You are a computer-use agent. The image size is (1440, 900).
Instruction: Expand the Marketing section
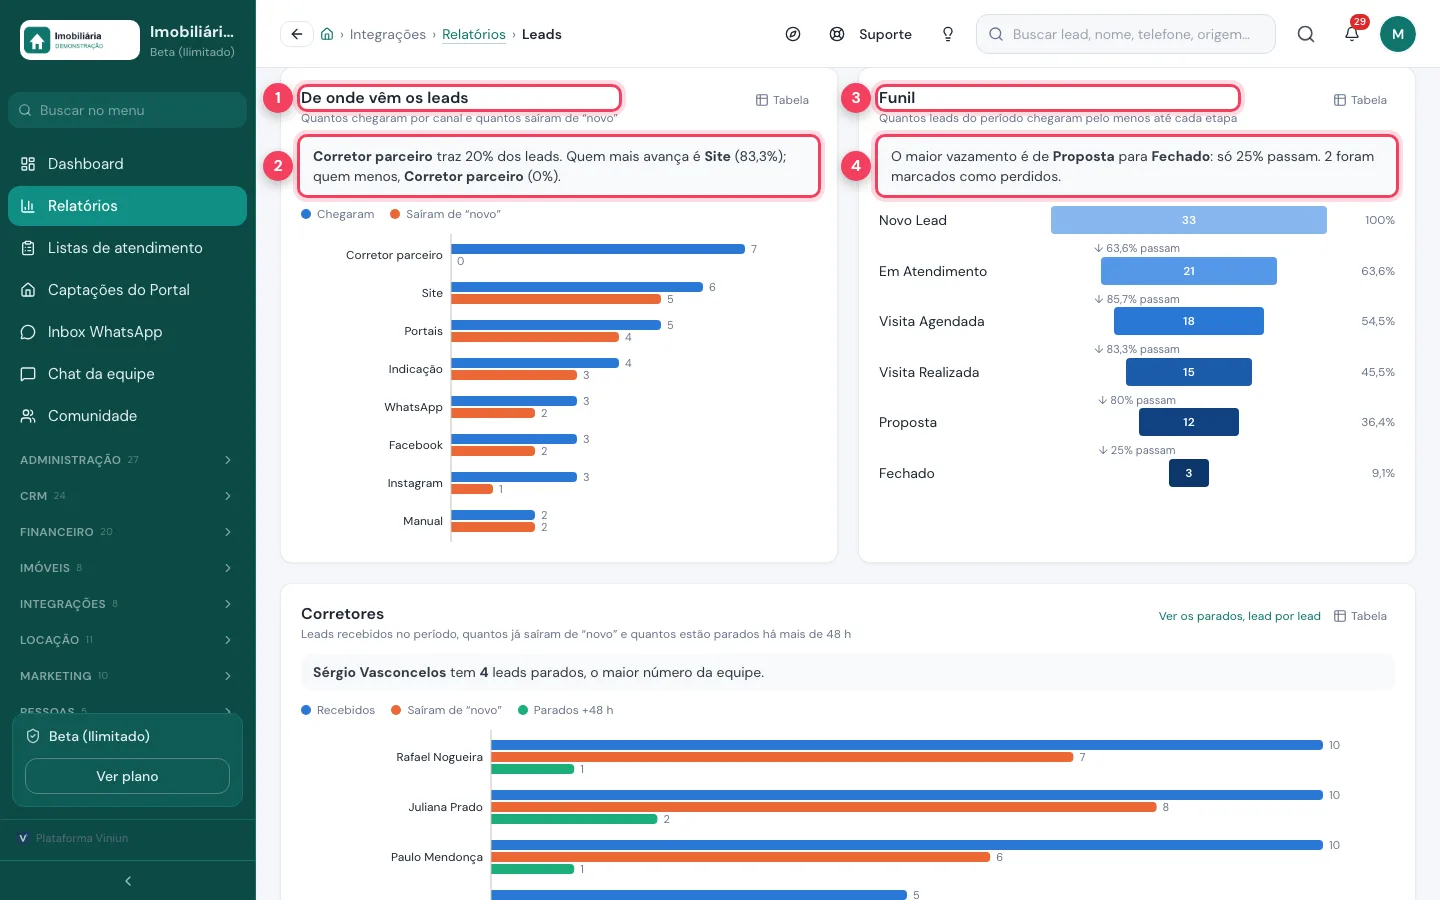point(127,676)
